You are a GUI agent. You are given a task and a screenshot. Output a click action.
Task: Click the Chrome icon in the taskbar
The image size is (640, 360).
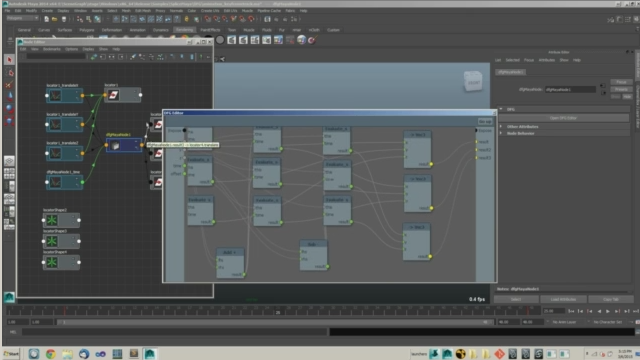[x=50, y=354]
